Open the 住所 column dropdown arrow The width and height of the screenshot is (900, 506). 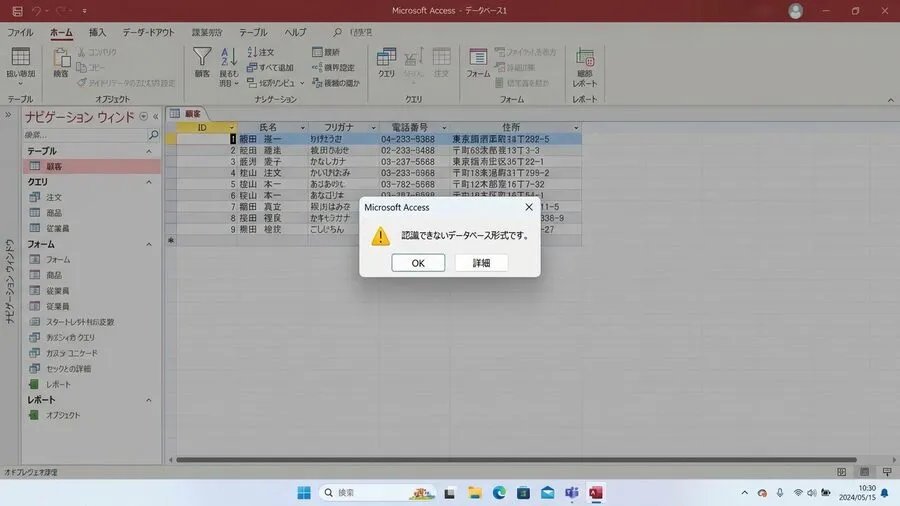point(576,127)
